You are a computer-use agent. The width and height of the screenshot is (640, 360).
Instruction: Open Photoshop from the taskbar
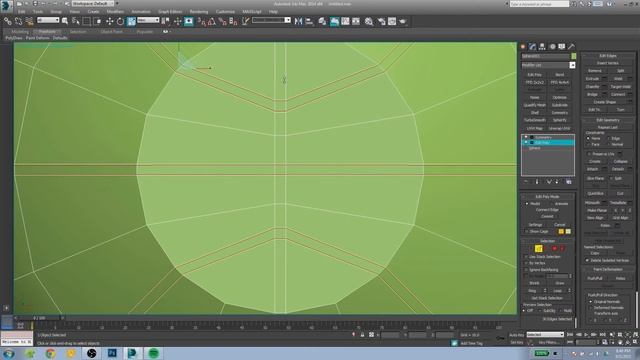[x=112, y=353]
